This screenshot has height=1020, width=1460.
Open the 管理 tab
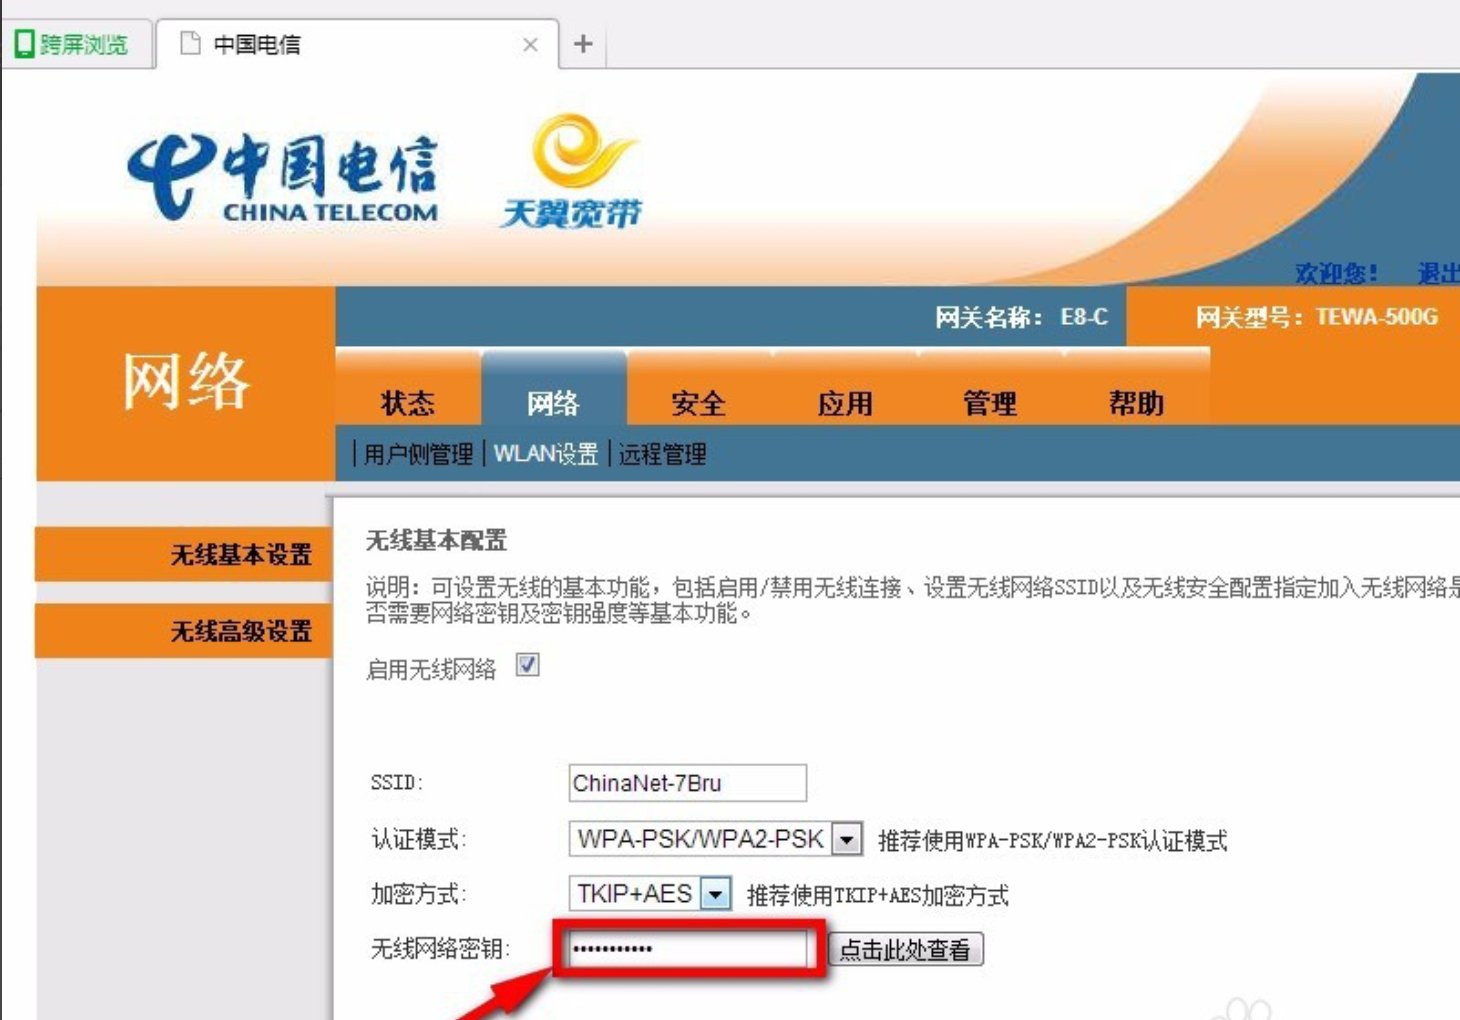coord(990,402)
